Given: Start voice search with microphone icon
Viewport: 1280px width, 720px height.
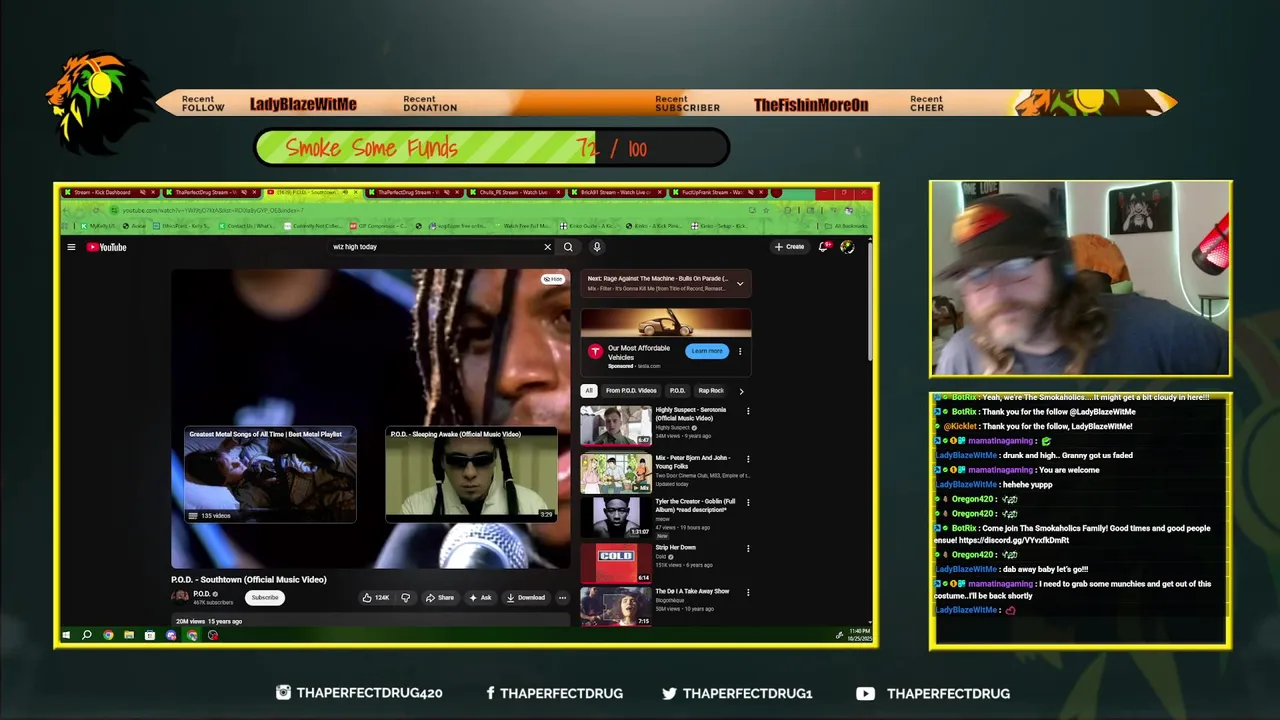Looking at the screenshot, I should tap(597, 247).
